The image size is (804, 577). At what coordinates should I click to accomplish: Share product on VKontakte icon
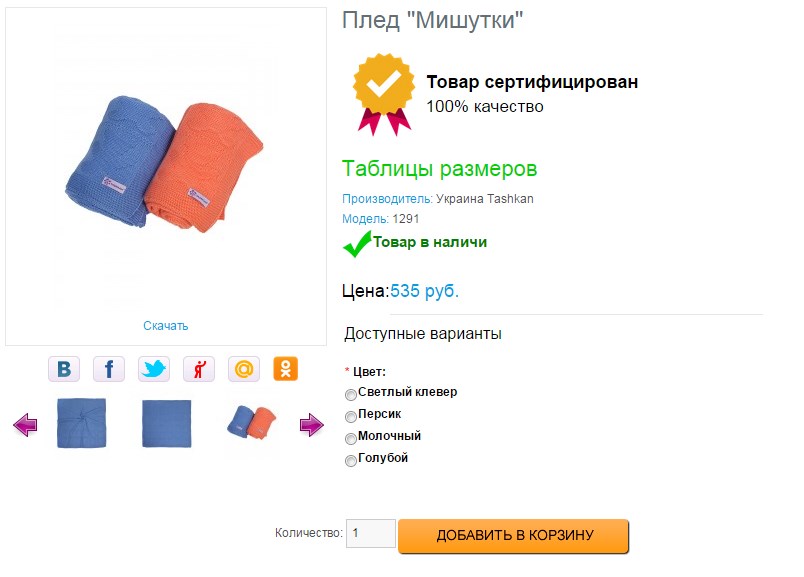tap(64, 369)
